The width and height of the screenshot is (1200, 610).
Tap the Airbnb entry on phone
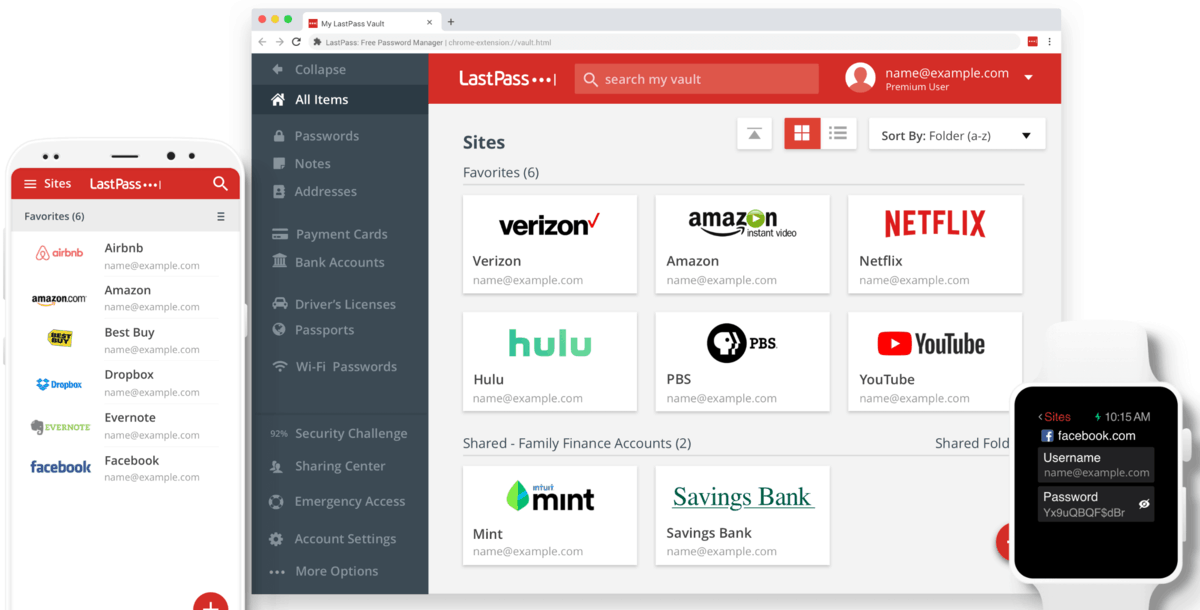point(125,254)
